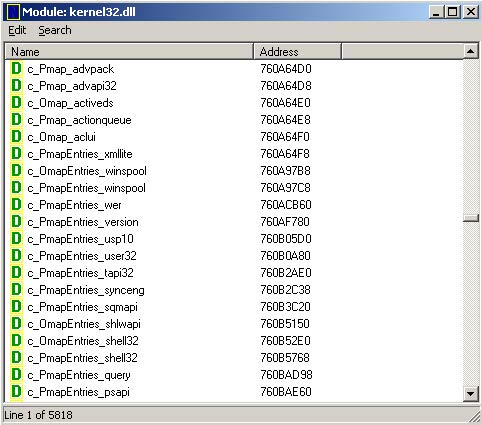
Task: Select the D icon beside c_PmapEntries_wer
Action: (16, 205)
